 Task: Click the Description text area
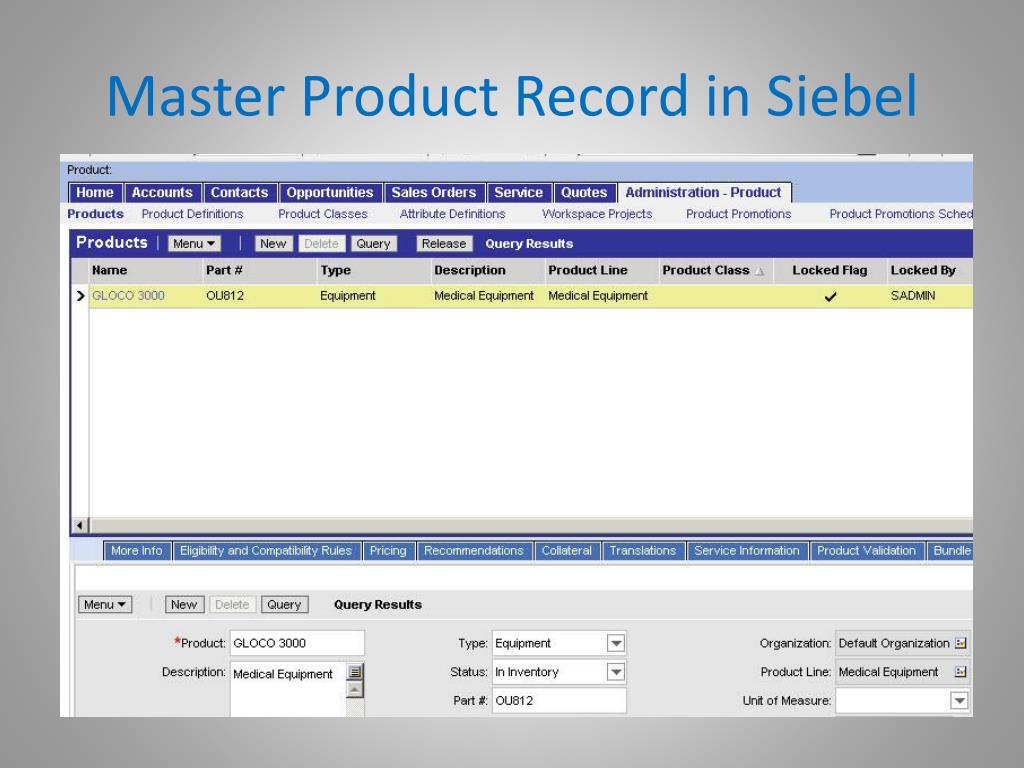coord(287,689)
